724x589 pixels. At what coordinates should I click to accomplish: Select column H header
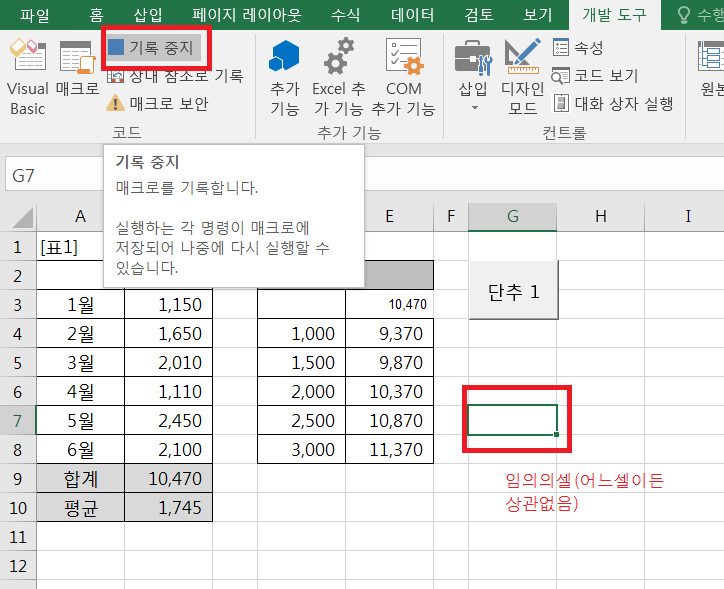[600, 216]
